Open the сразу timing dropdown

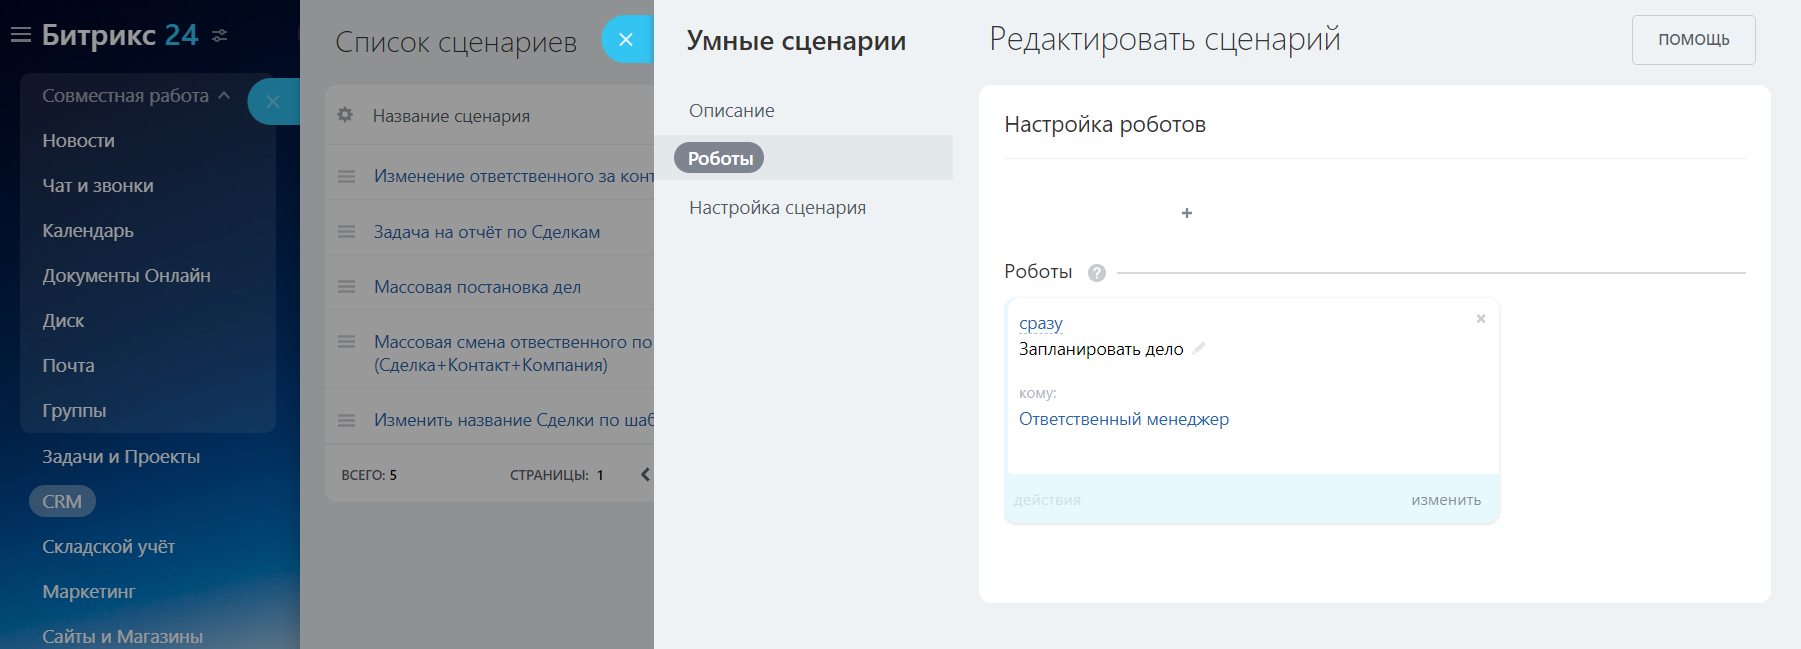click(1040, 324)
